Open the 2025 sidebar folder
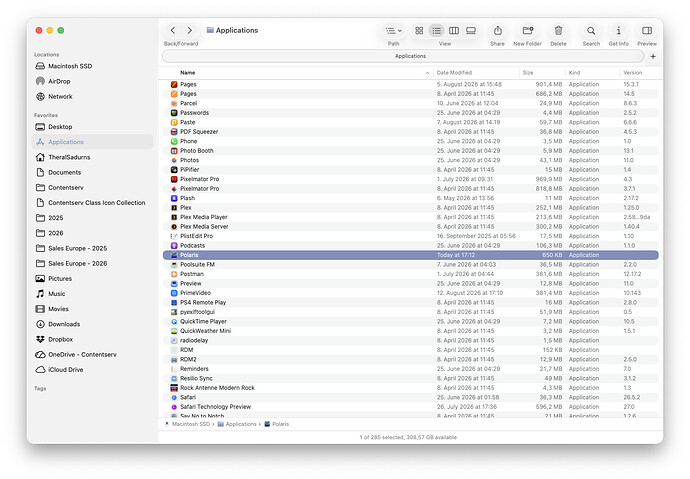 [92, 218]
